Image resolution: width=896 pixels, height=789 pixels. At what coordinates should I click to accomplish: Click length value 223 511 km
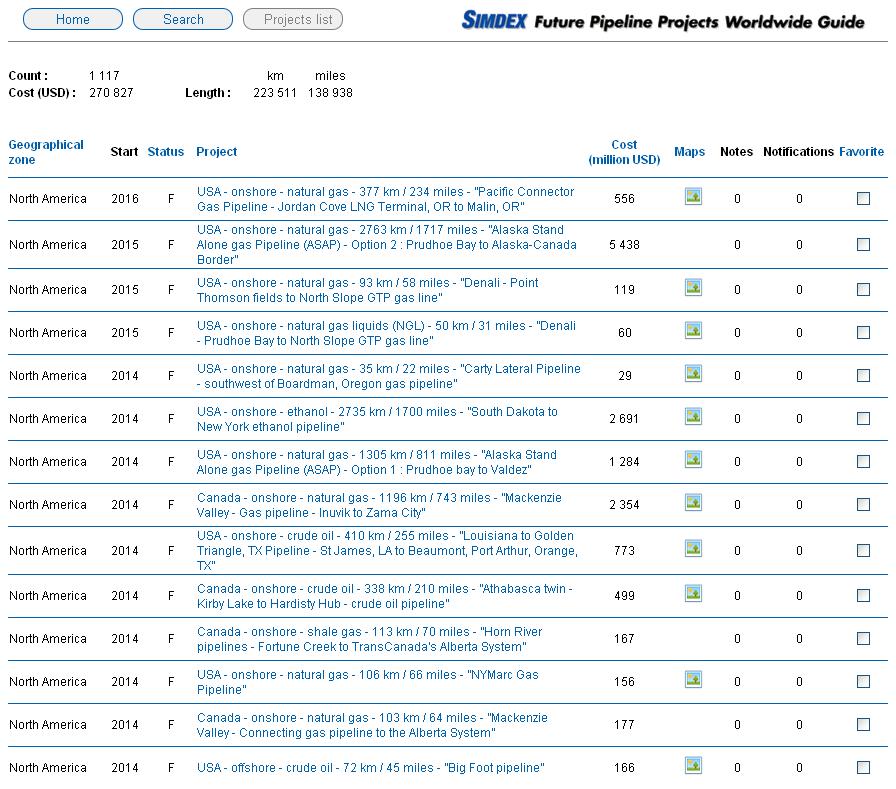[x=275, y=93]
